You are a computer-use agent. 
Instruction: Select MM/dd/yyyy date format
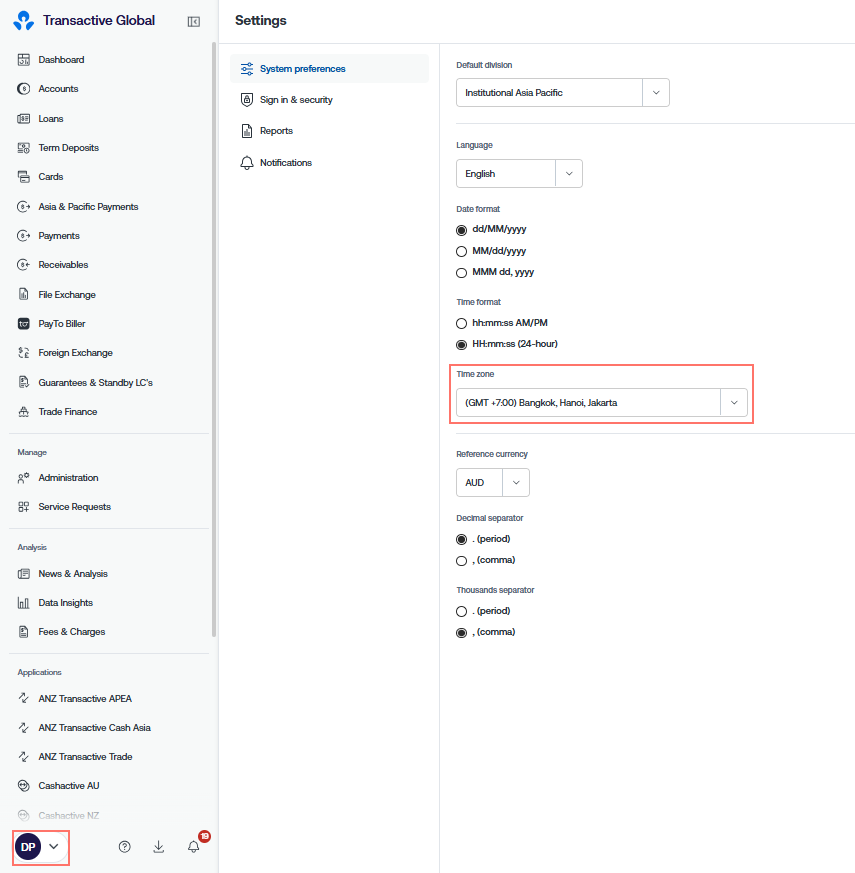[x=461, y=252]
